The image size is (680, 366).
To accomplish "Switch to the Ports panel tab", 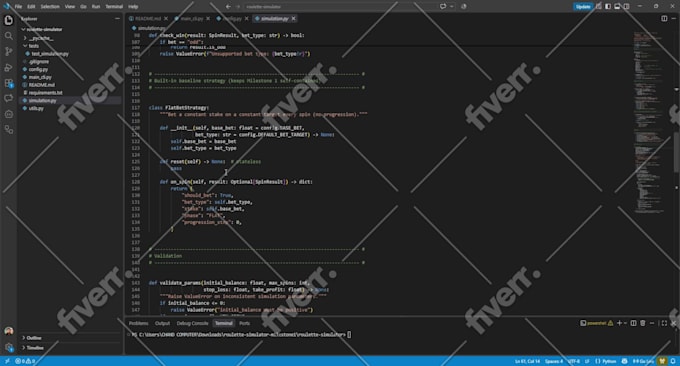I will pos(245,324).
